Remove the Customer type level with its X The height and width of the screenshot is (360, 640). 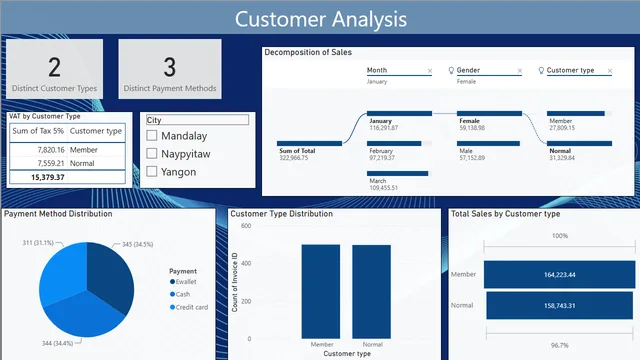[610, 71]
